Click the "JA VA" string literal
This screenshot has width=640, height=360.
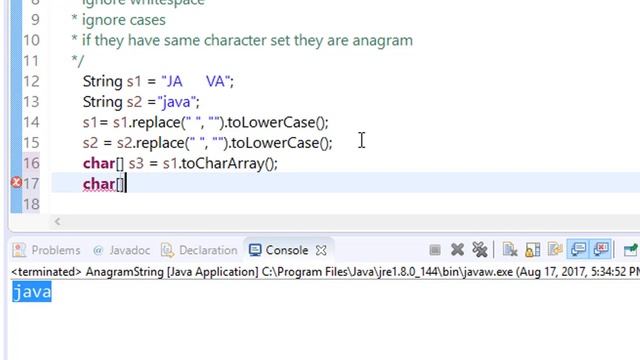click(195, 81)
